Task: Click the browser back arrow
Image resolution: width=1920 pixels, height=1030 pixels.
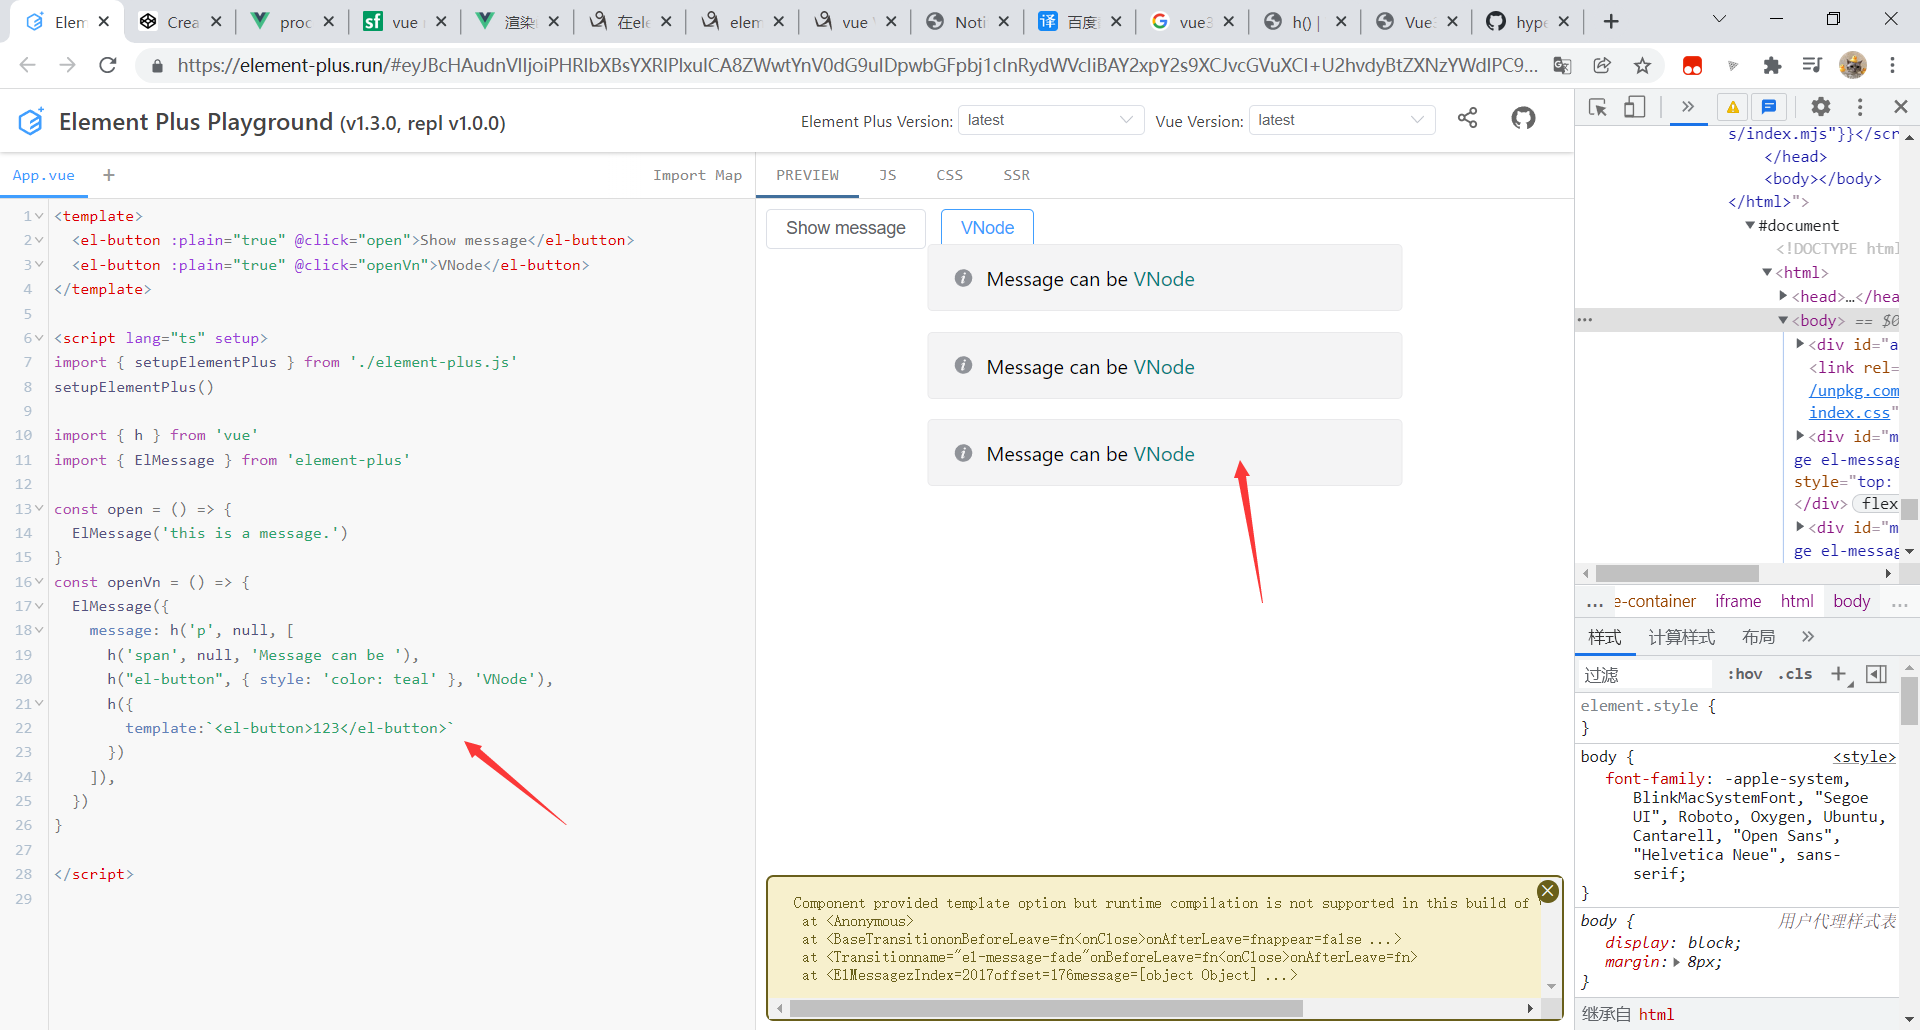Action: [27, 65]
